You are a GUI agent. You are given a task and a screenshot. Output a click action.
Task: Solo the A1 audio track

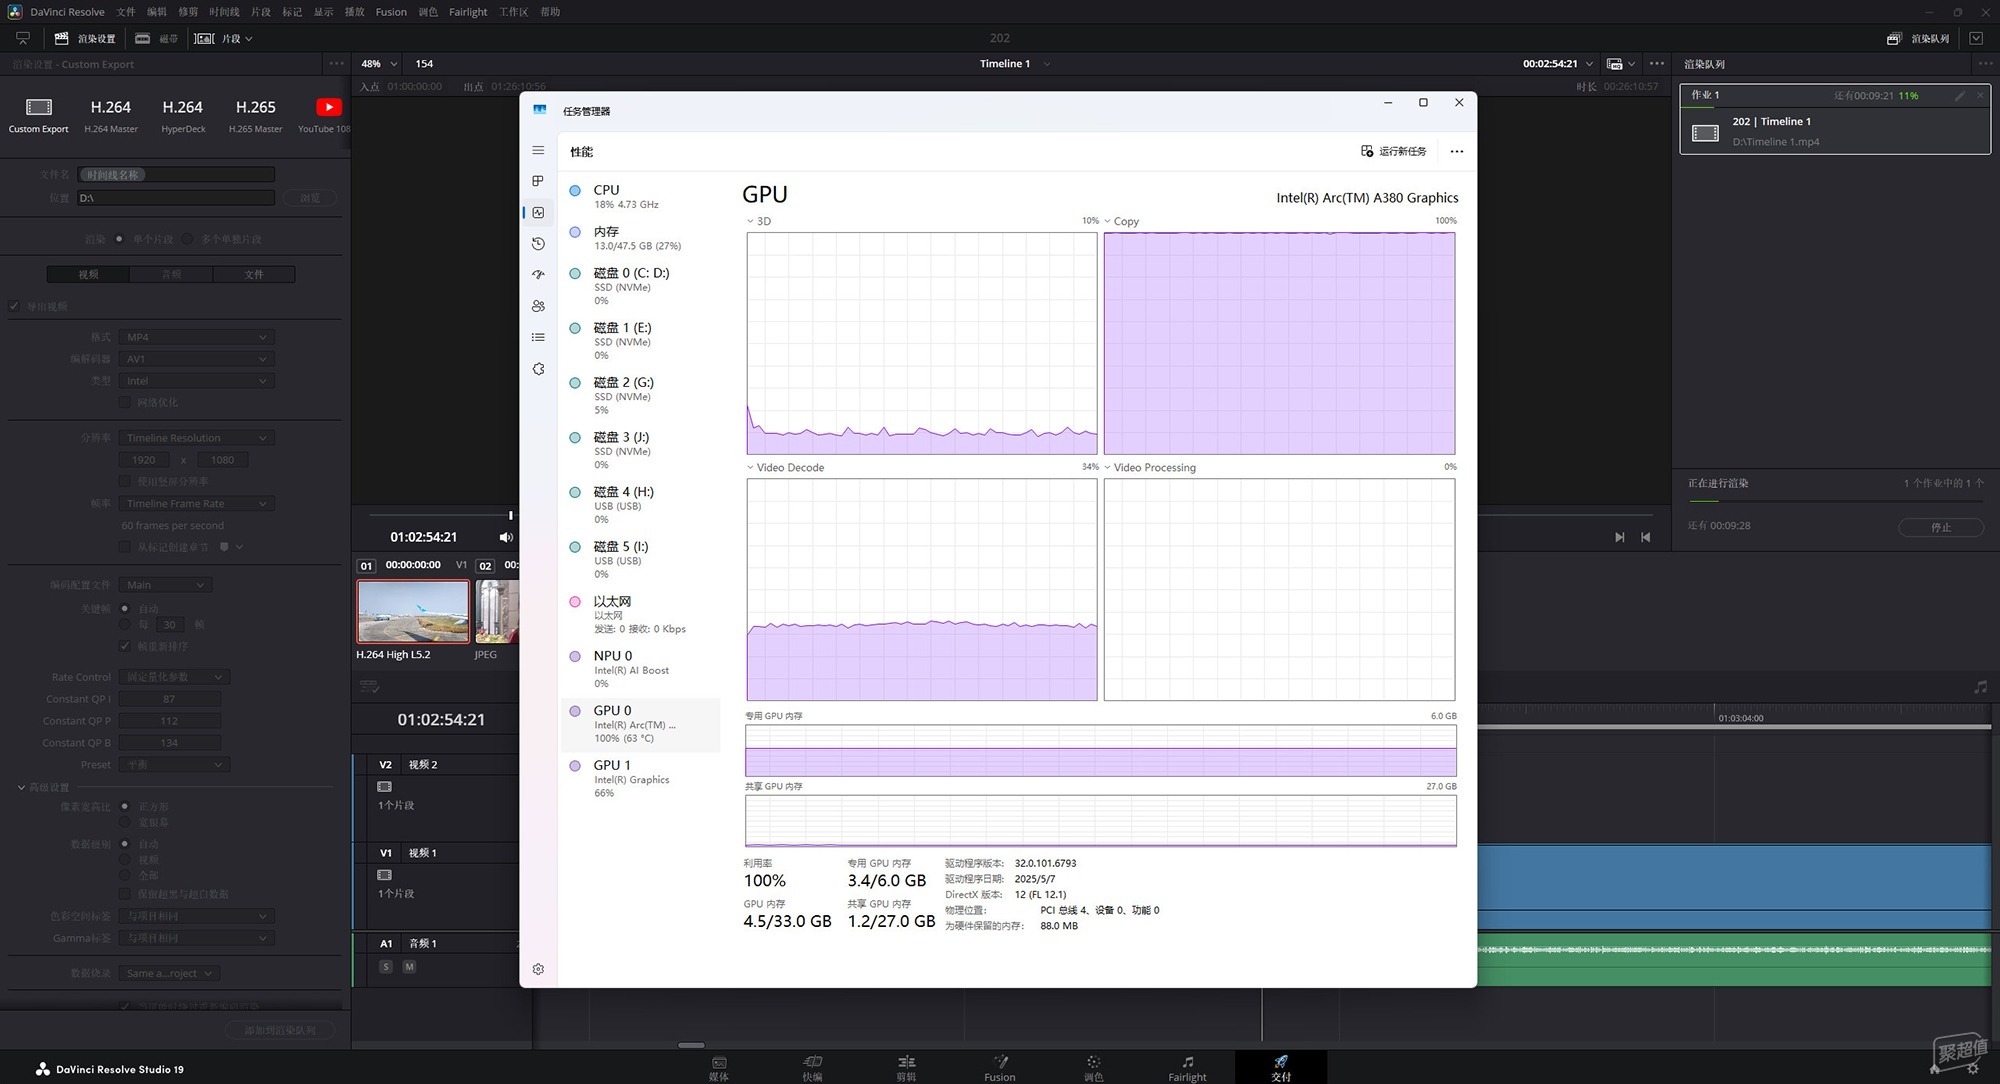pyautogui.click(x=386, y=967)
